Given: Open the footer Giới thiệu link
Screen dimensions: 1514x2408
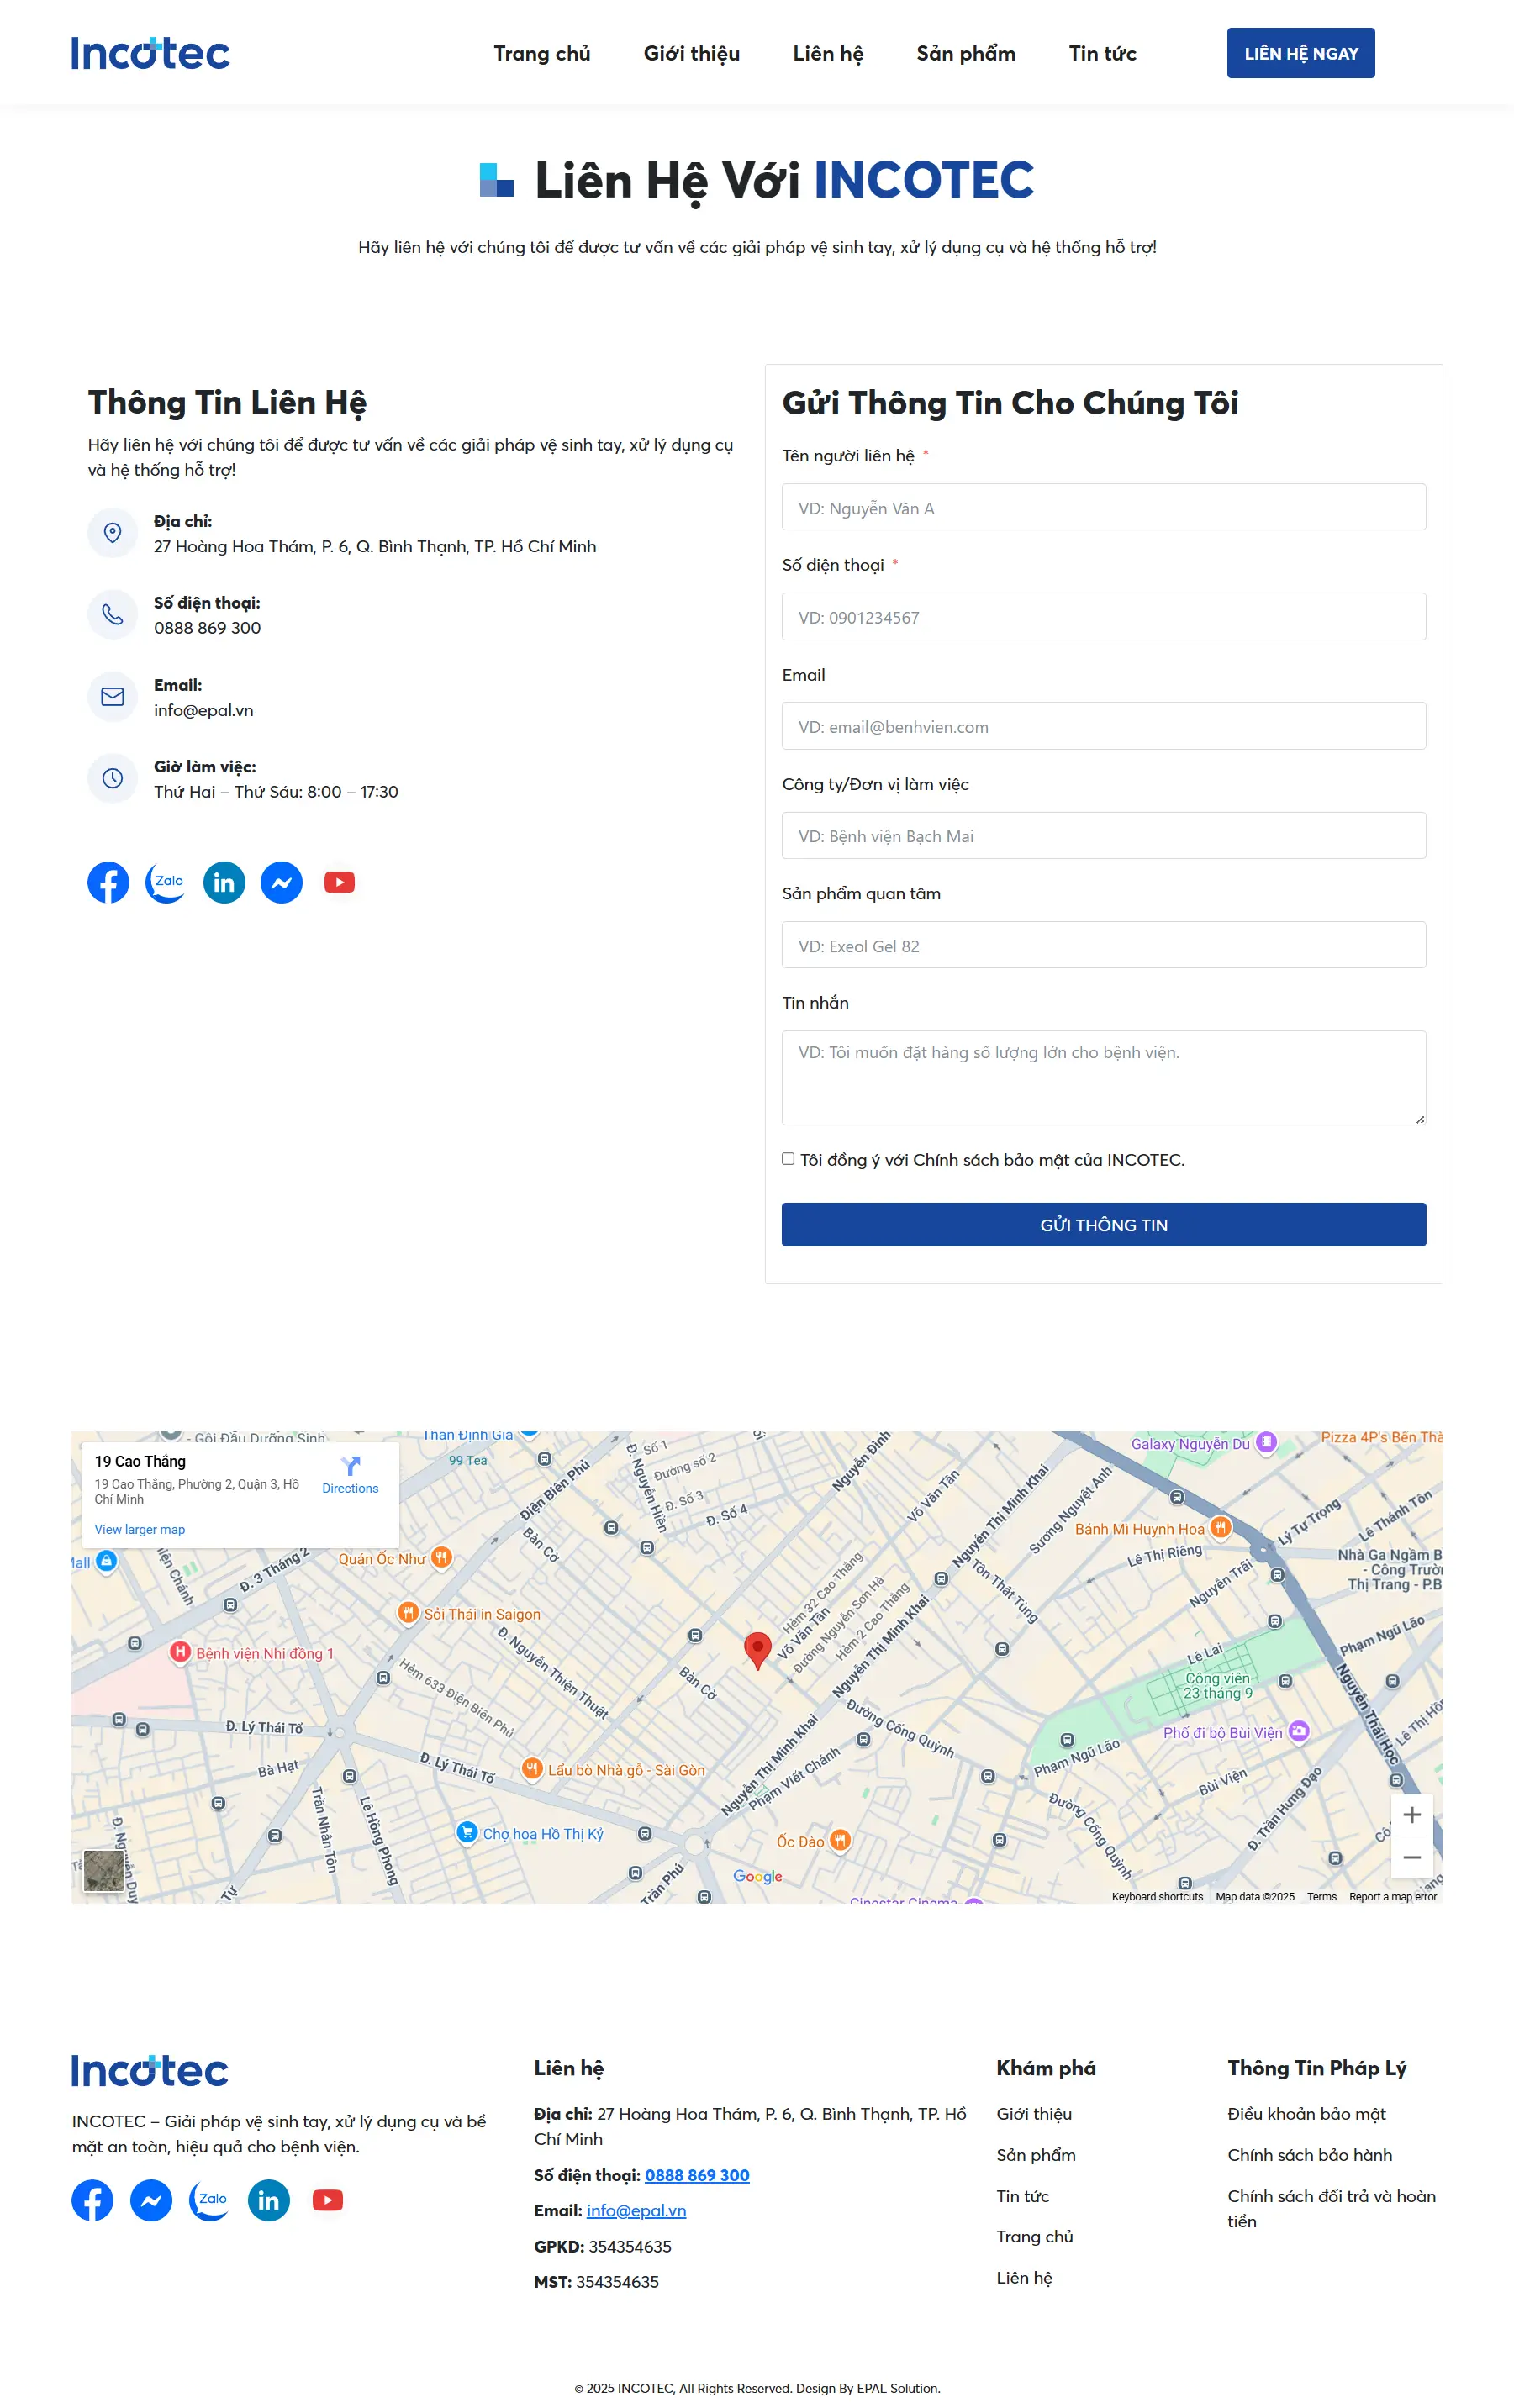Looking at the screenshot, I should 1034,2114.
